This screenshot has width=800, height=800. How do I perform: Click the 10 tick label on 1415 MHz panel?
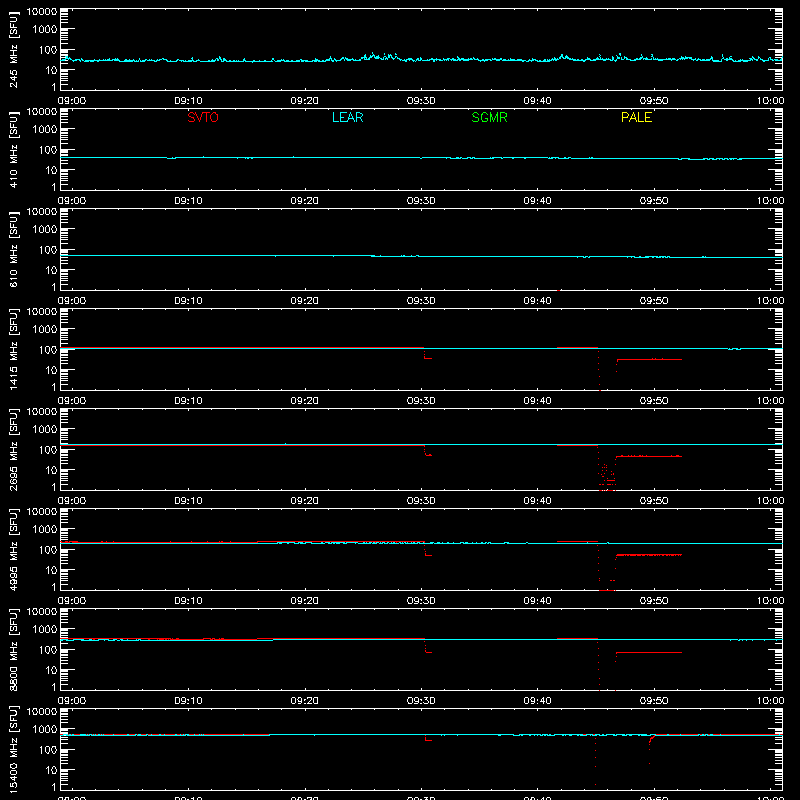pos(51,370)
